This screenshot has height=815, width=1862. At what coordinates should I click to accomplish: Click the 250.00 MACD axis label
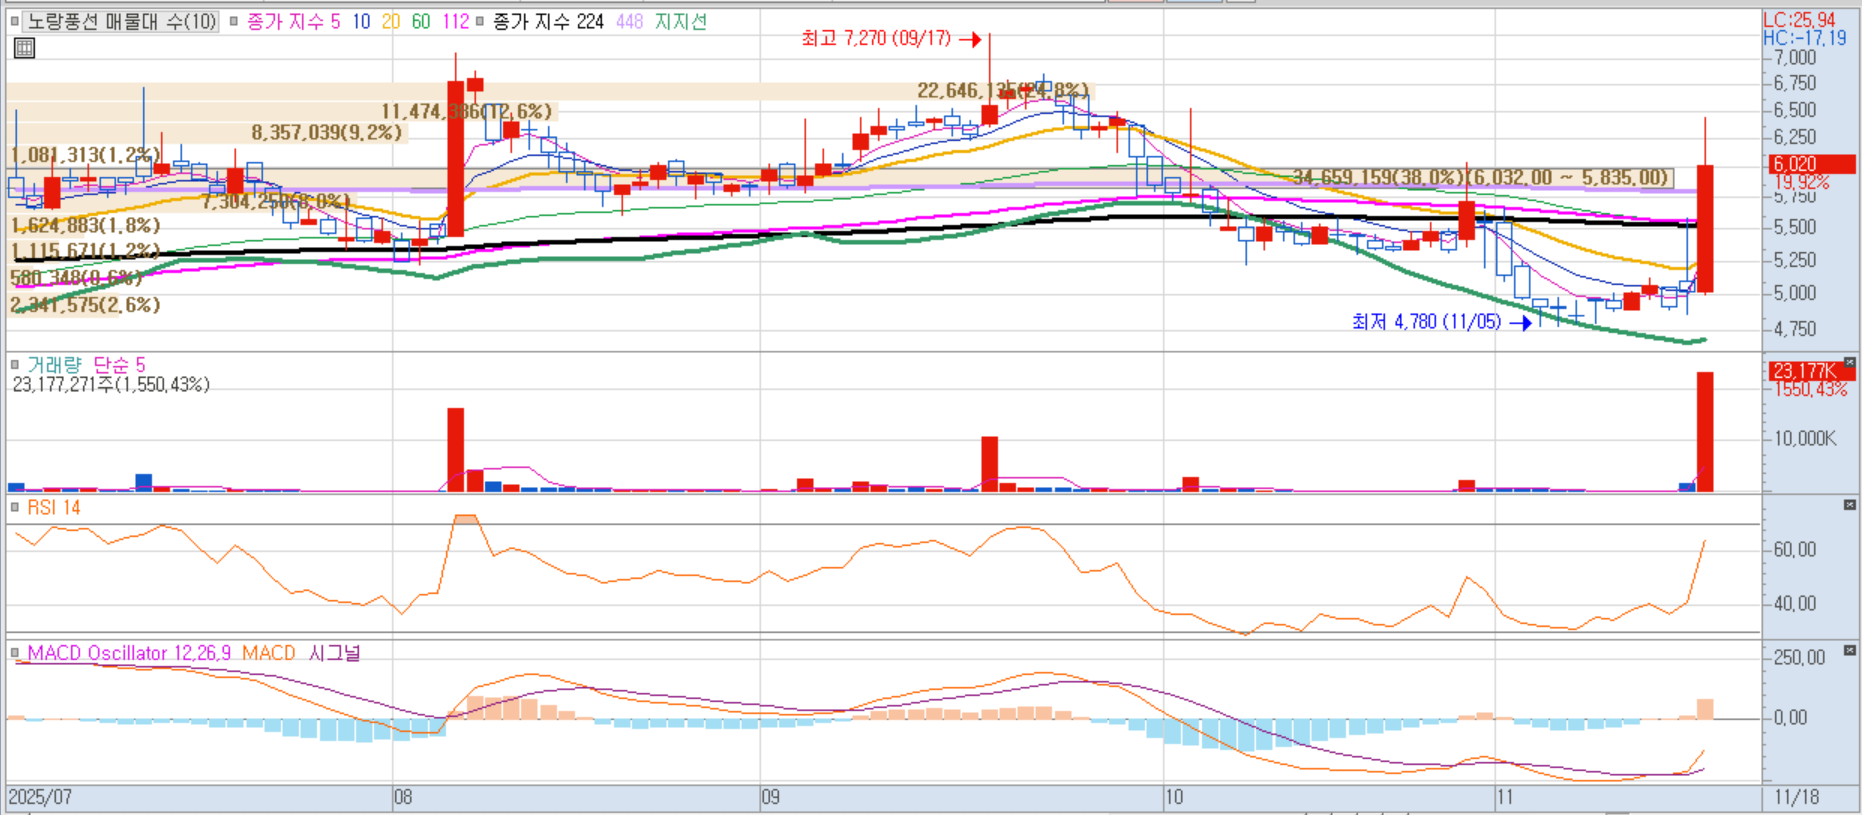[x=1800, y=657]
